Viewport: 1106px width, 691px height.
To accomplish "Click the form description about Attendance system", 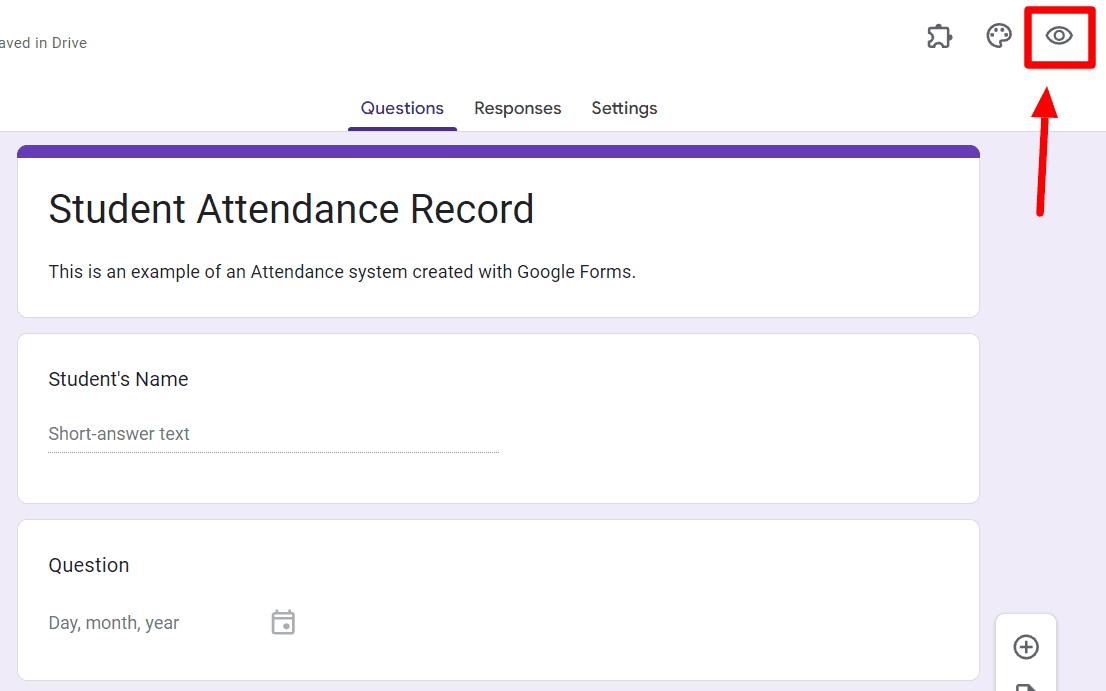I will click(342, 271).
